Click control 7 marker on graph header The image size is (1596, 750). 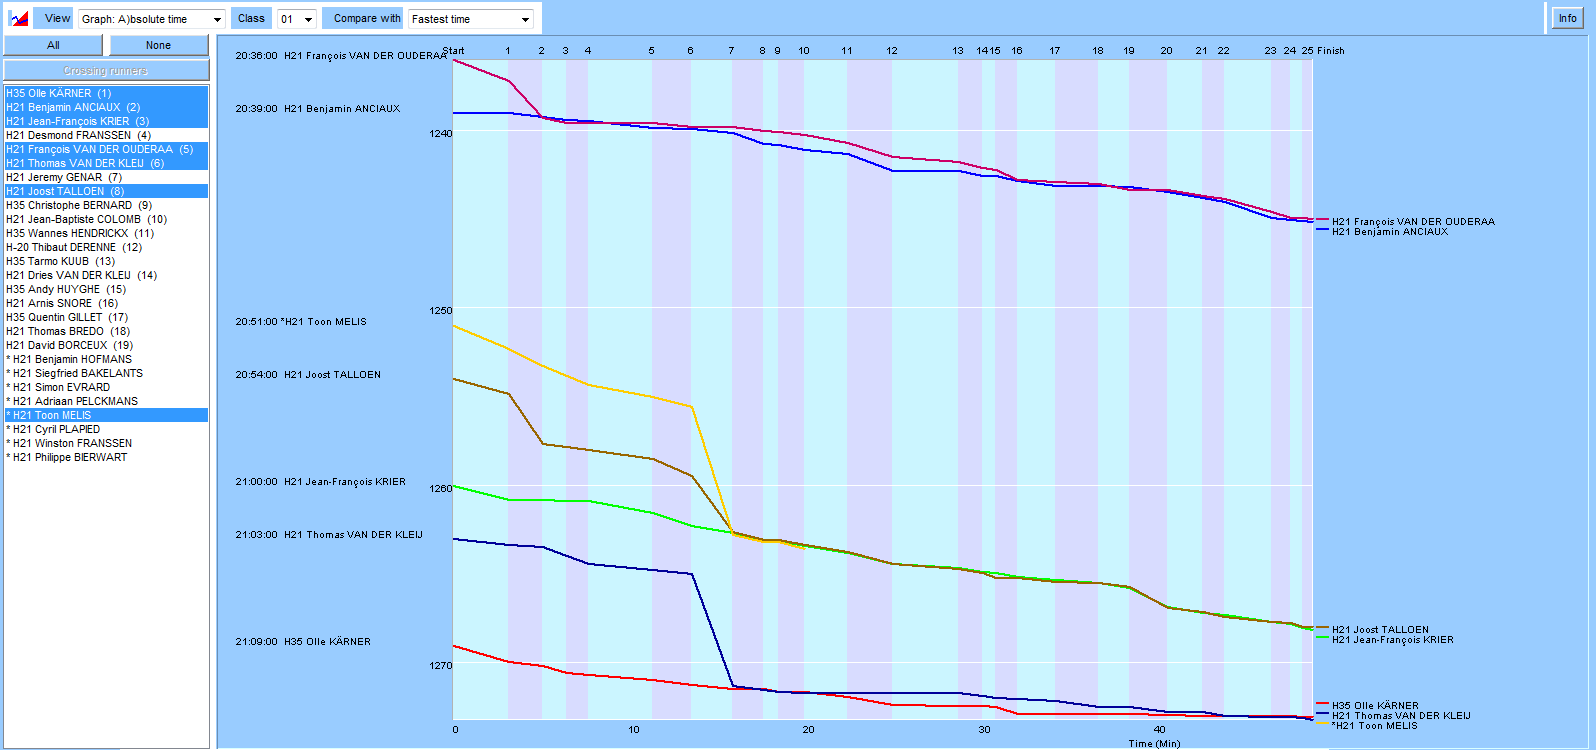[731, 50]
